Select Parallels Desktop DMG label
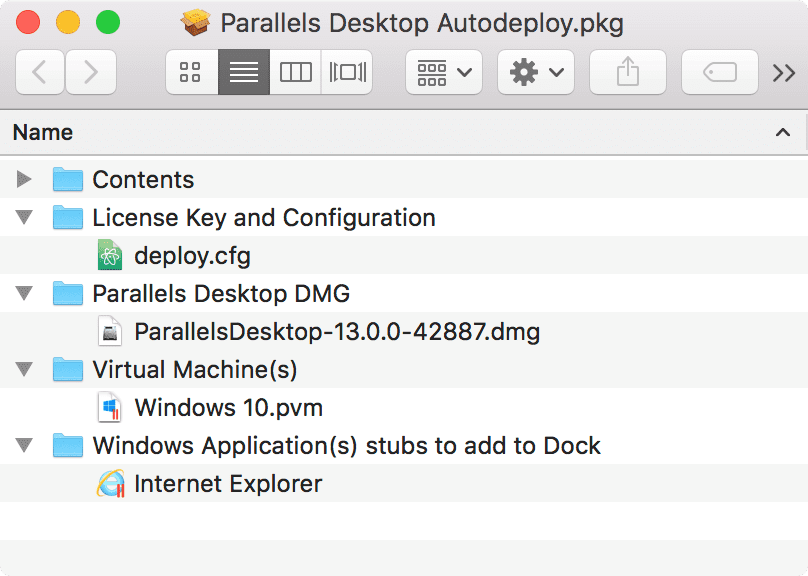The width and height of the screenshot is (808, 576). (221, 294)
